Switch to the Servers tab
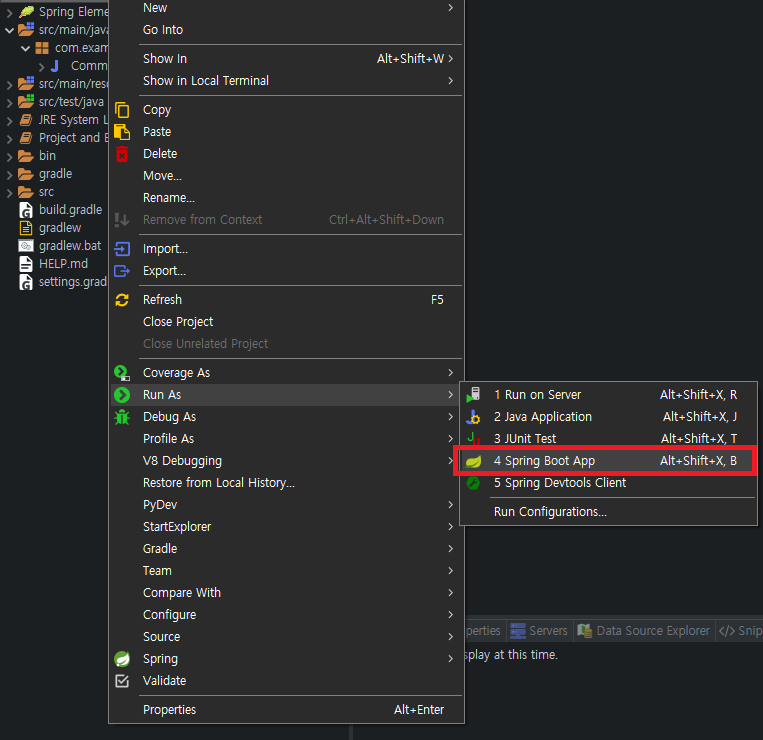The height and width of the screenshot is (740, 763). (539, 631)
